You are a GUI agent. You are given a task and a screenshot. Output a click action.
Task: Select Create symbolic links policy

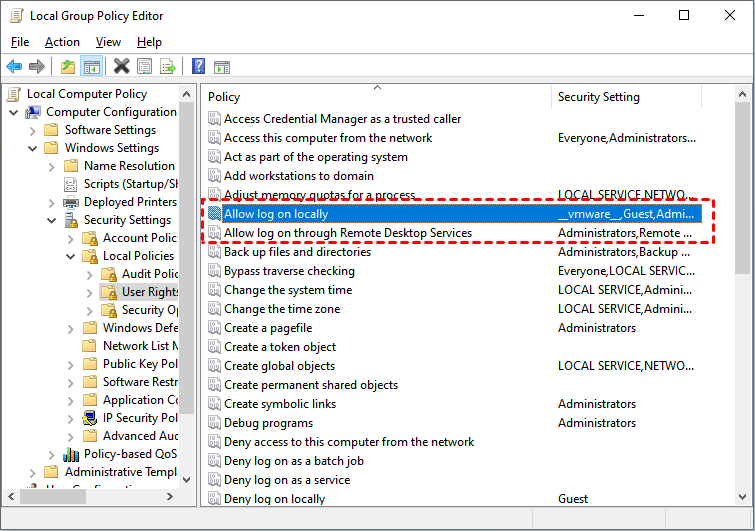click(280, 404)
